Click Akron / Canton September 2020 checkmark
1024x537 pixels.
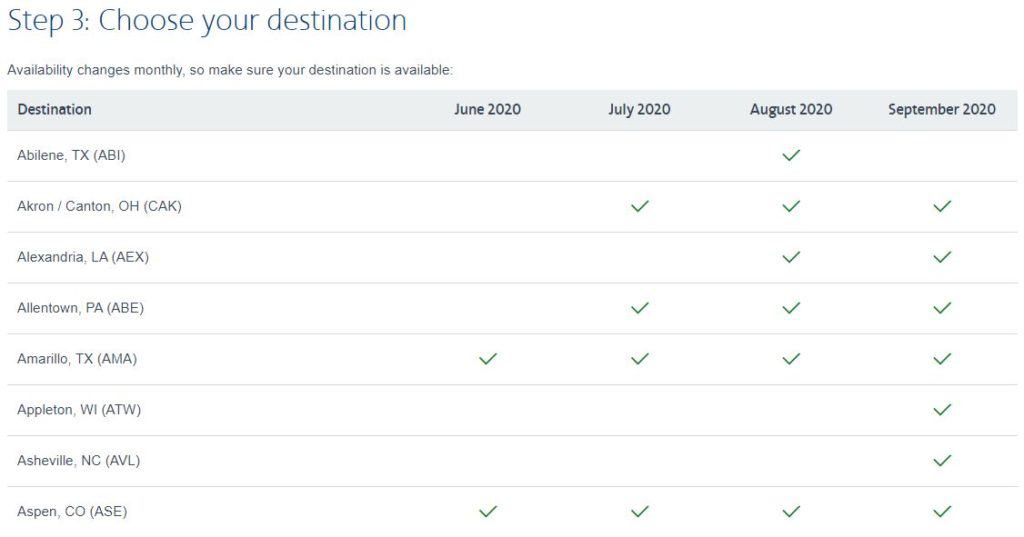[942, 206]
